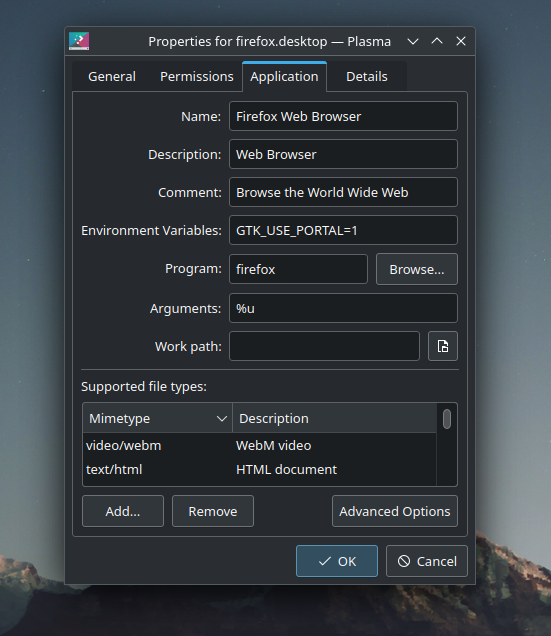Click Browse... to choose a program

[x=417, y=269]
